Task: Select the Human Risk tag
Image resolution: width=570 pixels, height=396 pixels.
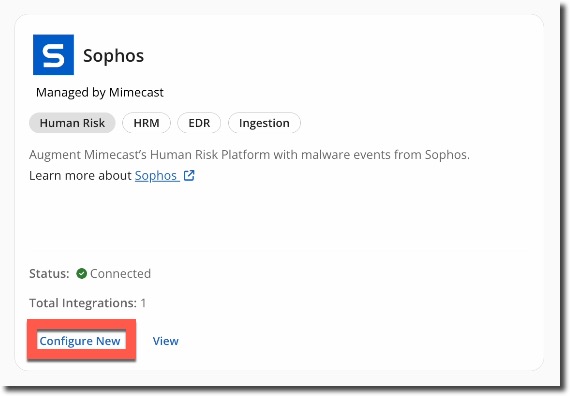Action: click(x=72, y=123)
